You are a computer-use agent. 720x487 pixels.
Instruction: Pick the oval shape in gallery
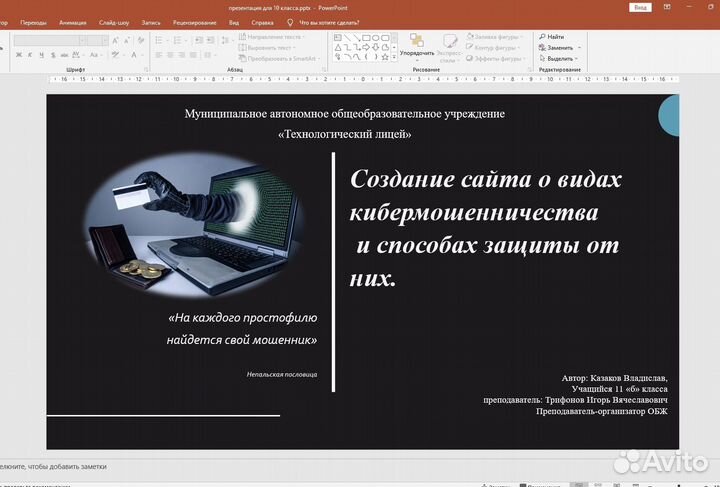pyautogui.click(x=376, y=38)
